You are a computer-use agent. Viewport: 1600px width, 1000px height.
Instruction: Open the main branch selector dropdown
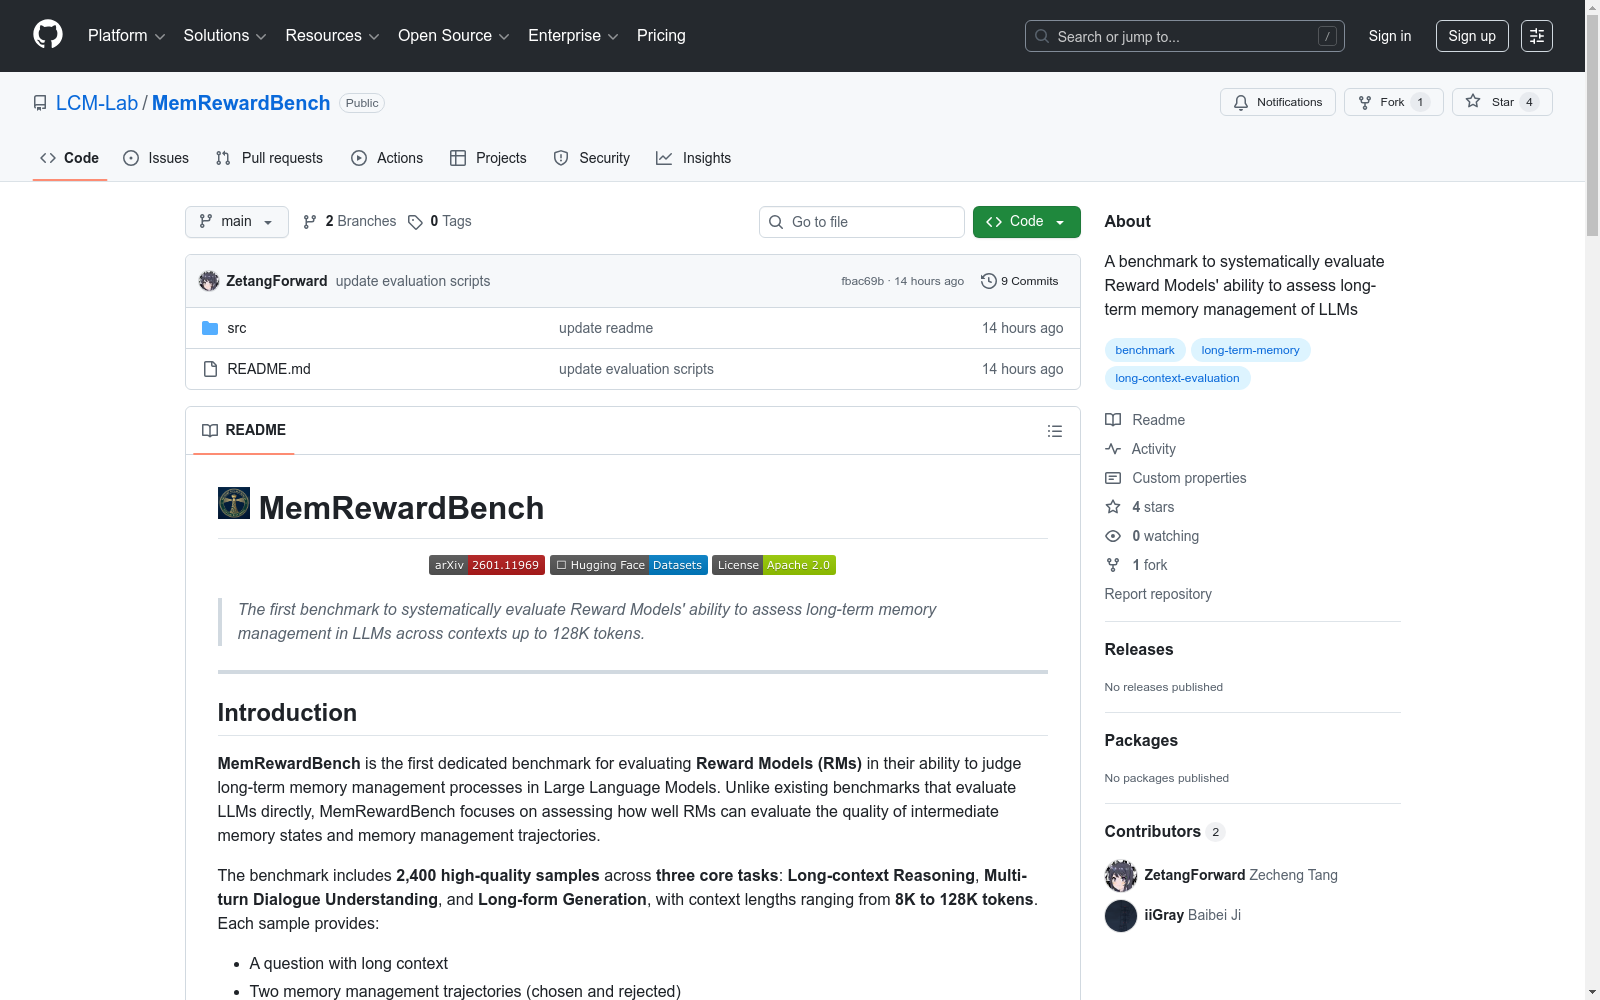pyautogui.click(x=237, y=222)
